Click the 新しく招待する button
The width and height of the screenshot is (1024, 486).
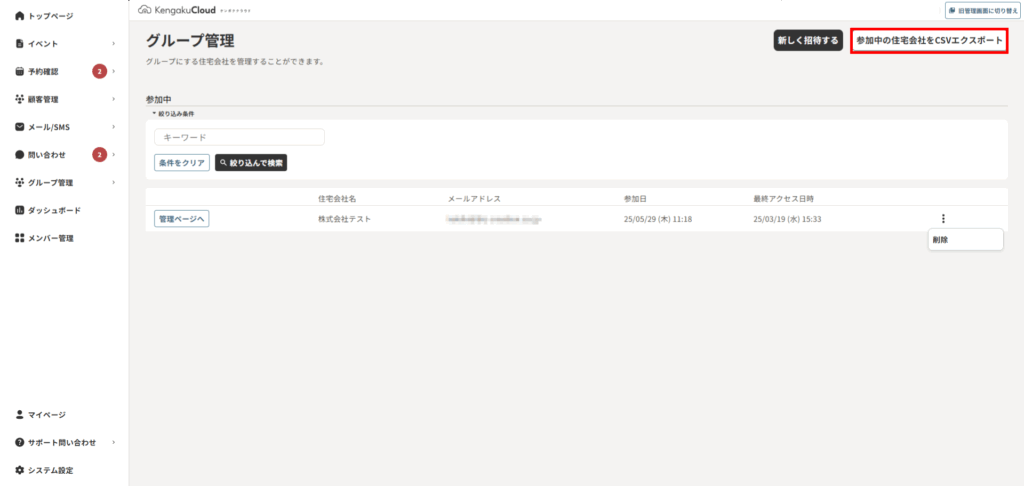point(807,41)
